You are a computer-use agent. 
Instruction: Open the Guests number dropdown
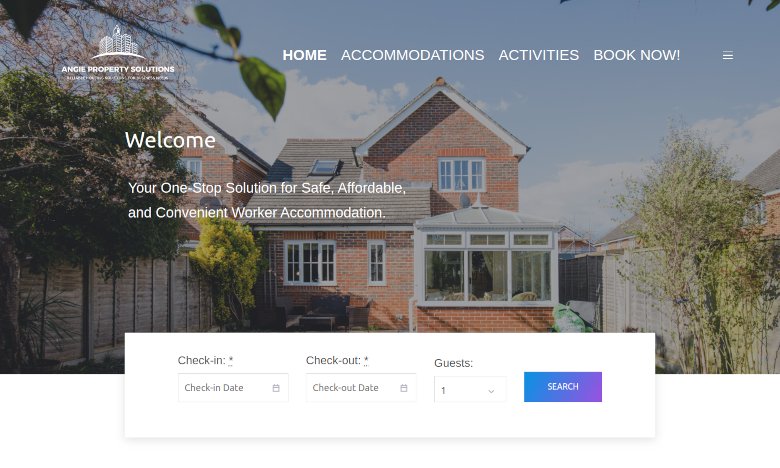[470, 389]
